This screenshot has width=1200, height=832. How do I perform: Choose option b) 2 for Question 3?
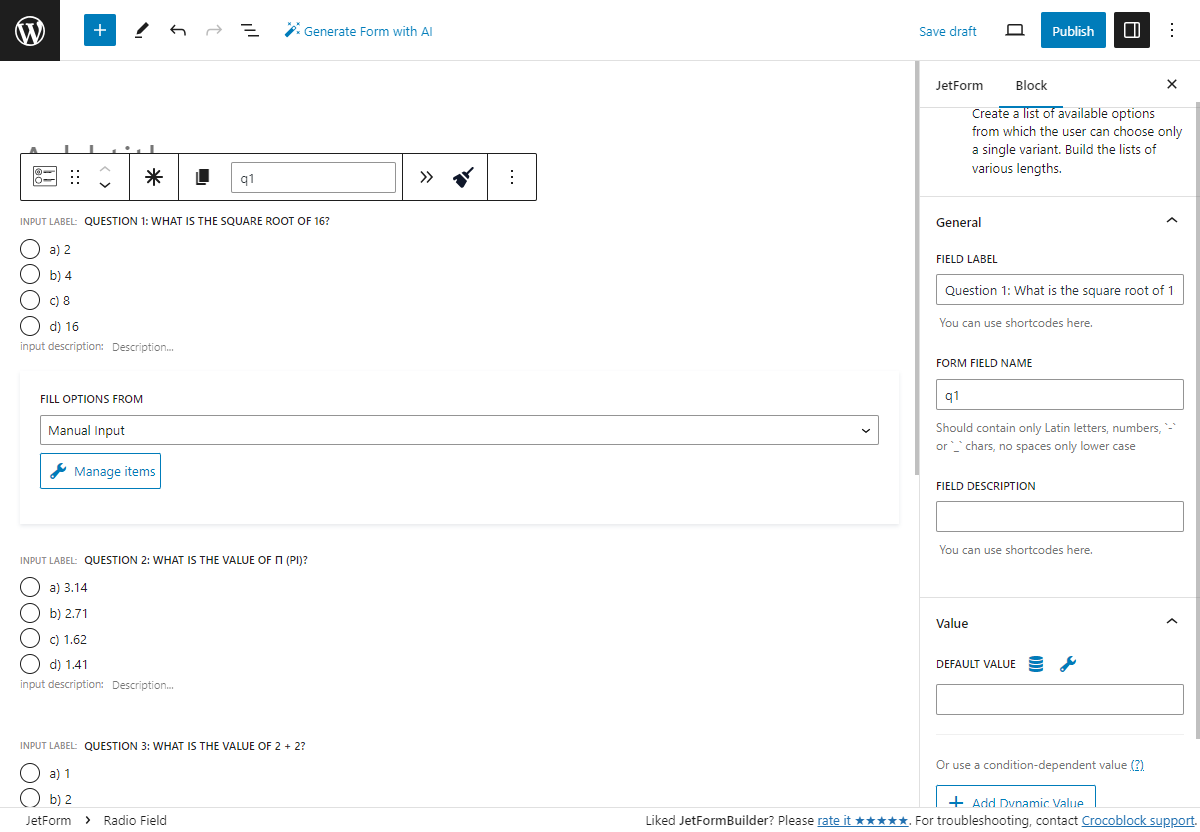point(29,798)
